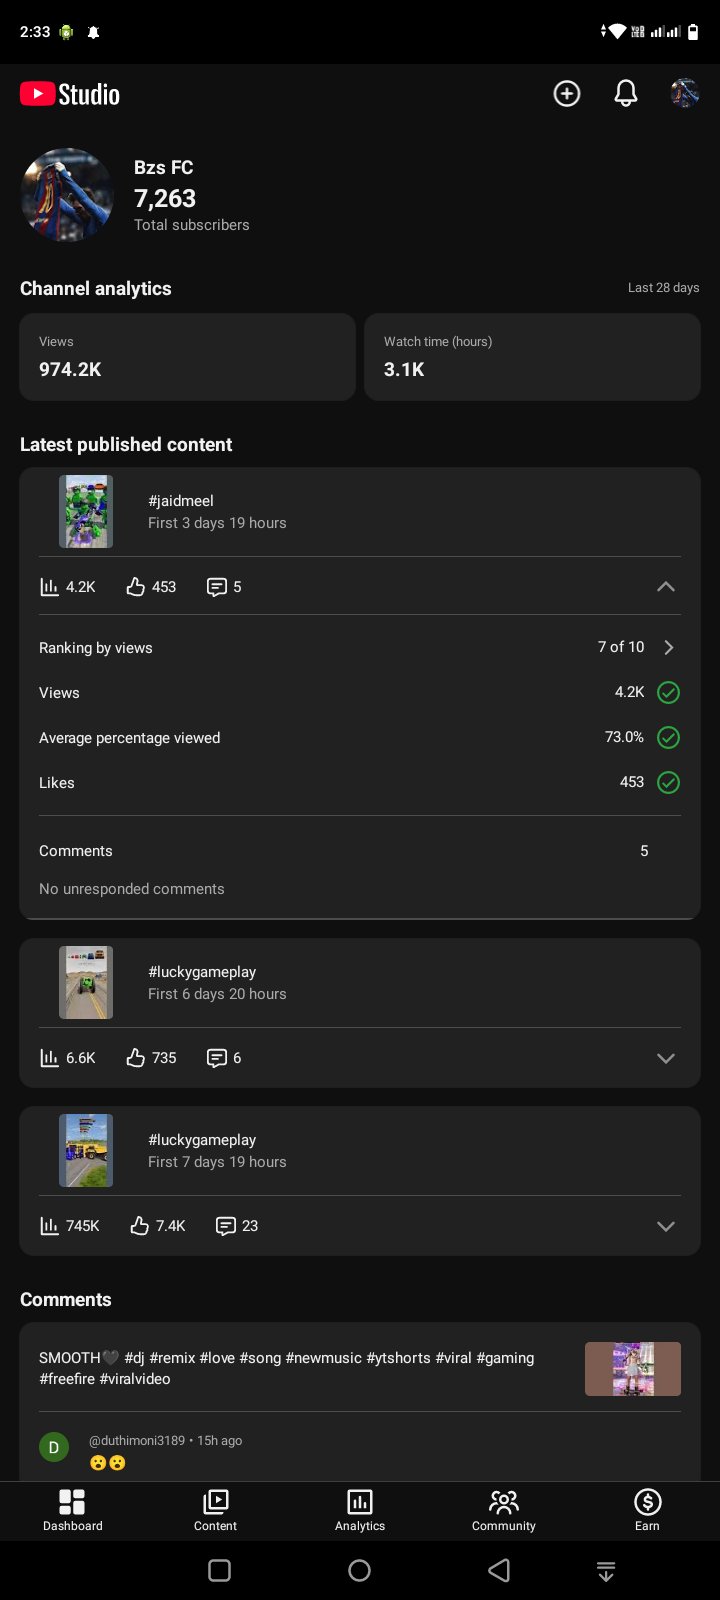Open account avatar in top right corner
This screenshot has height=1600, width=720.
[685, 94]
